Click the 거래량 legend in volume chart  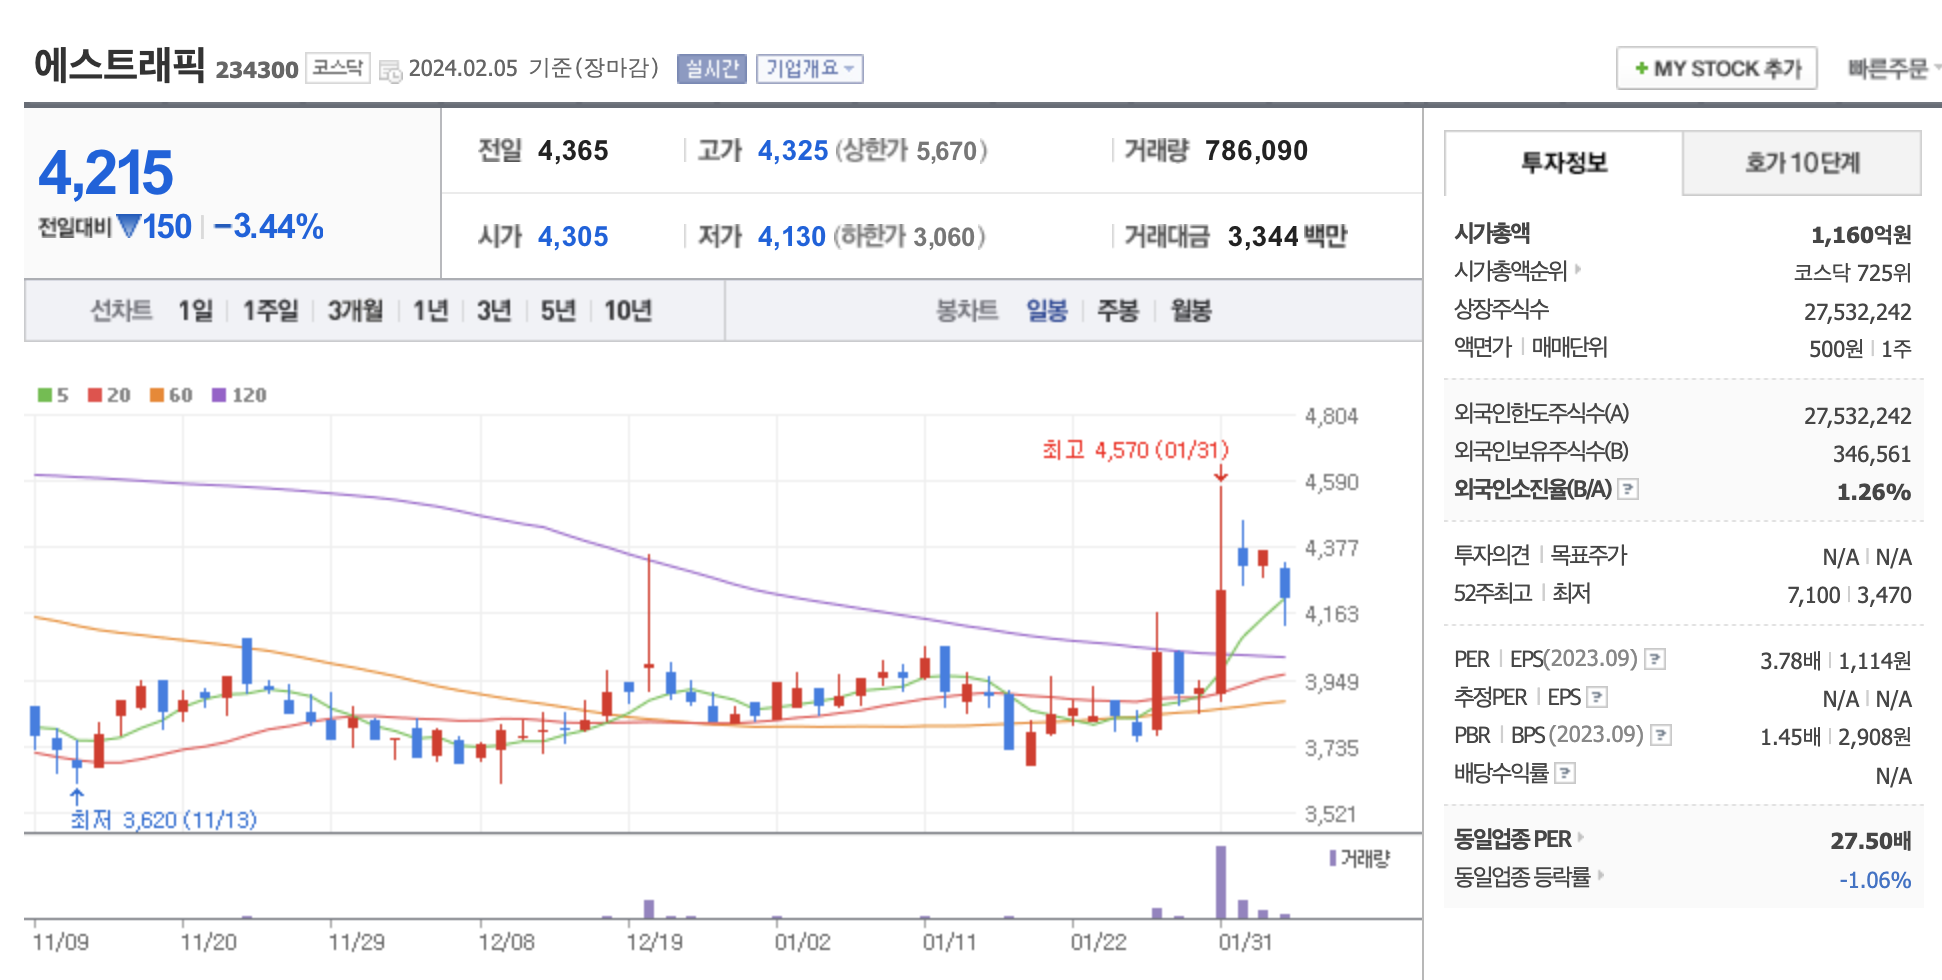coord(1360,858)
